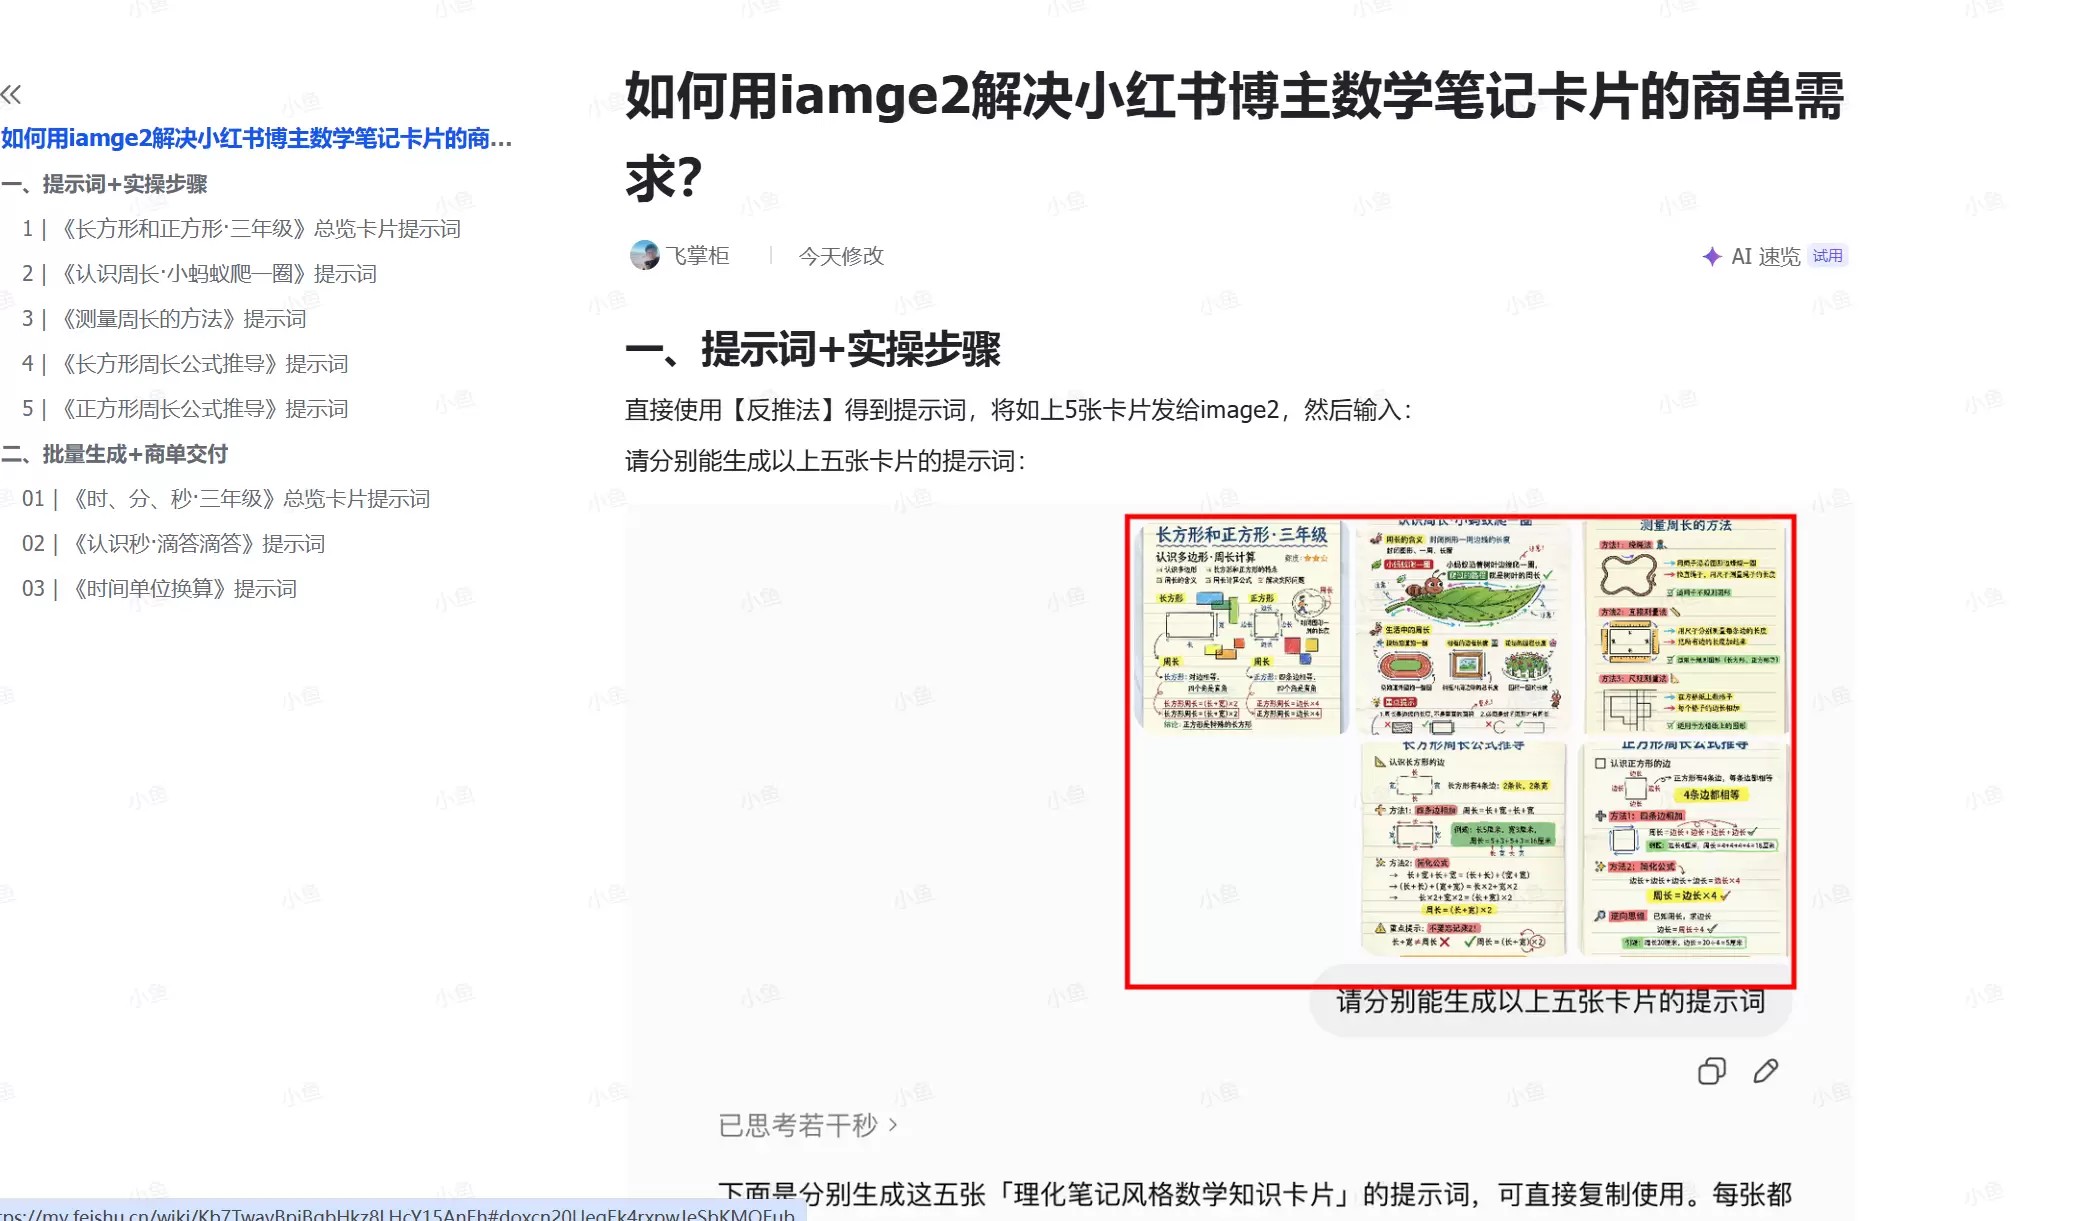The image size is (2090, 1221).
Task: Click the chat bubble text 请分别能生成以上五张卡片的提示词
Action: pos(1551,1001)
